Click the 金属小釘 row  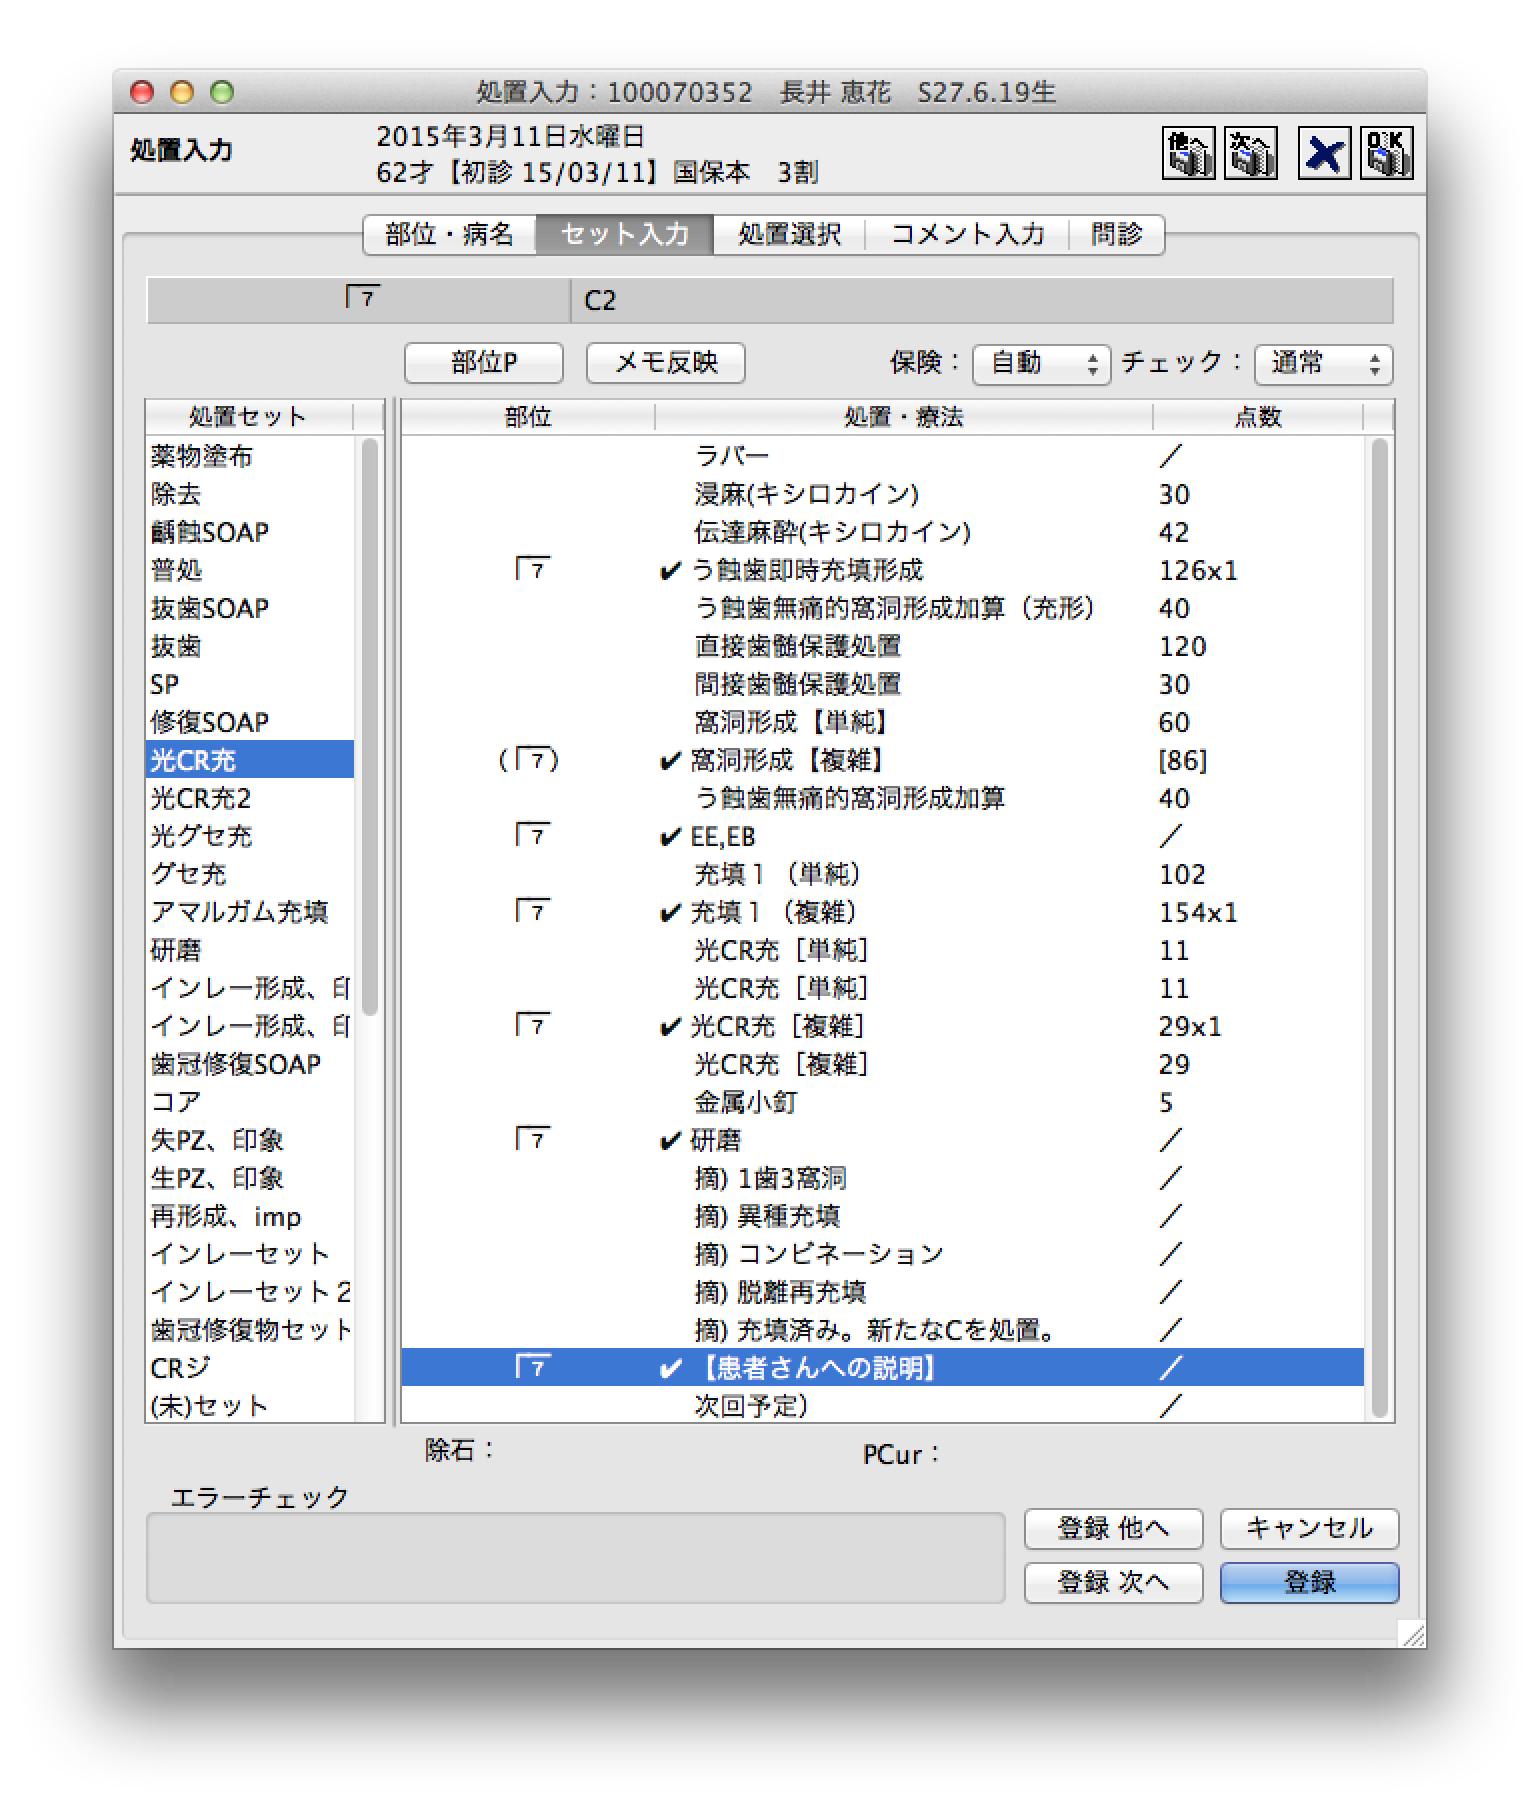tap(883, 1103)
